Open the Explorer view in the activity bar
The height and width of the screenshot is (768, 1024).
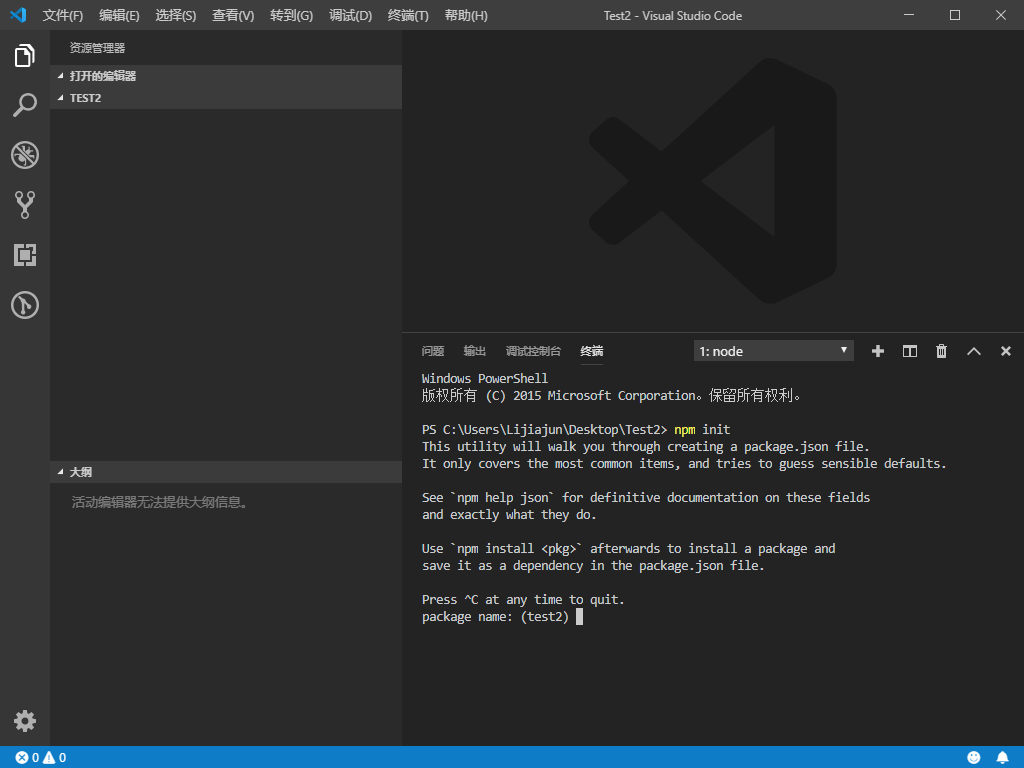point(24,55)
